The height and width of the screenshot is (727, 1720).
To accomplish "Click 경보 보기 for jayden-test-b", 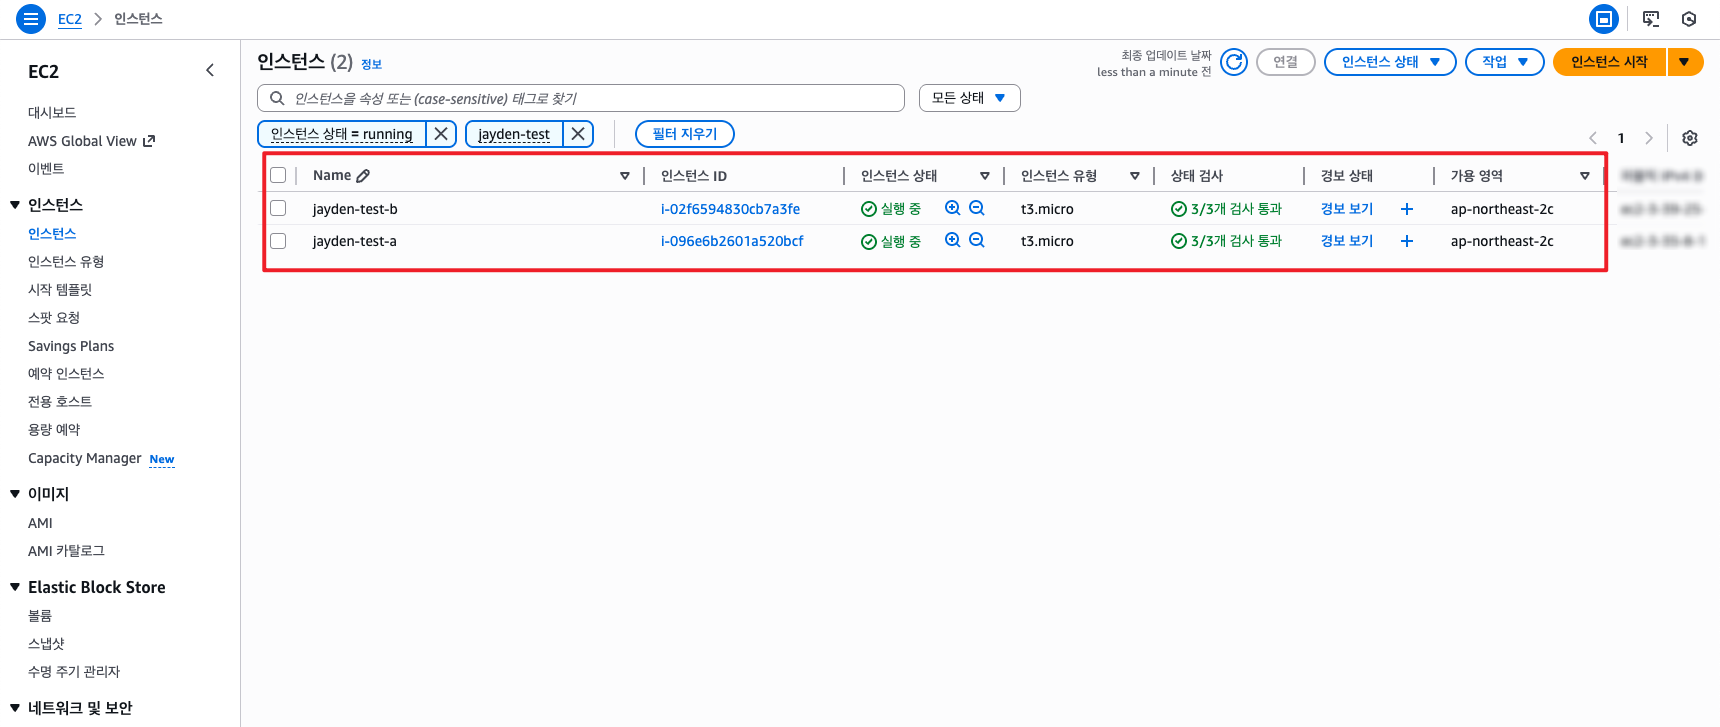I will coord(1347,209).
